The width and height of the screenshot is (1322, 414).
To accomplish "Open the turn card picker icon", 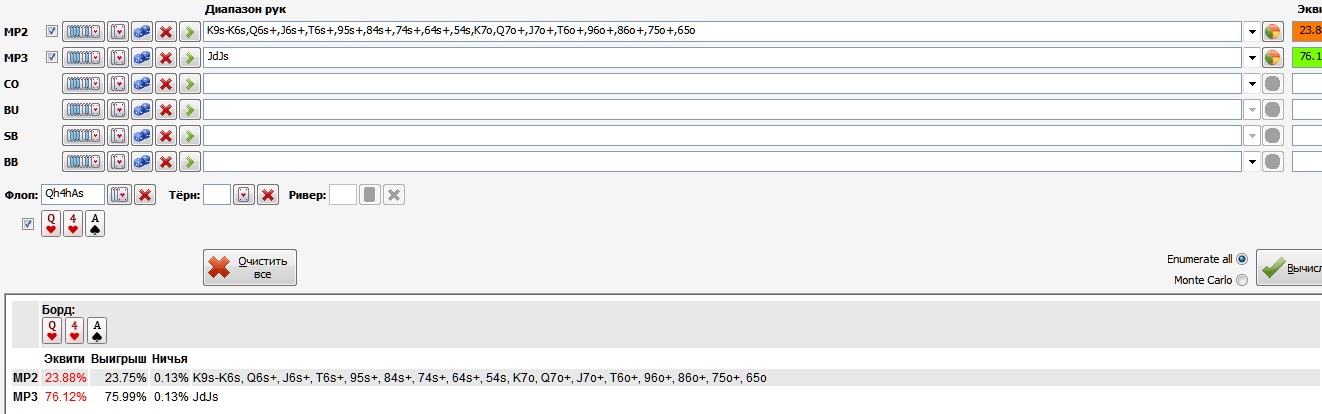I will click(243, 194).
